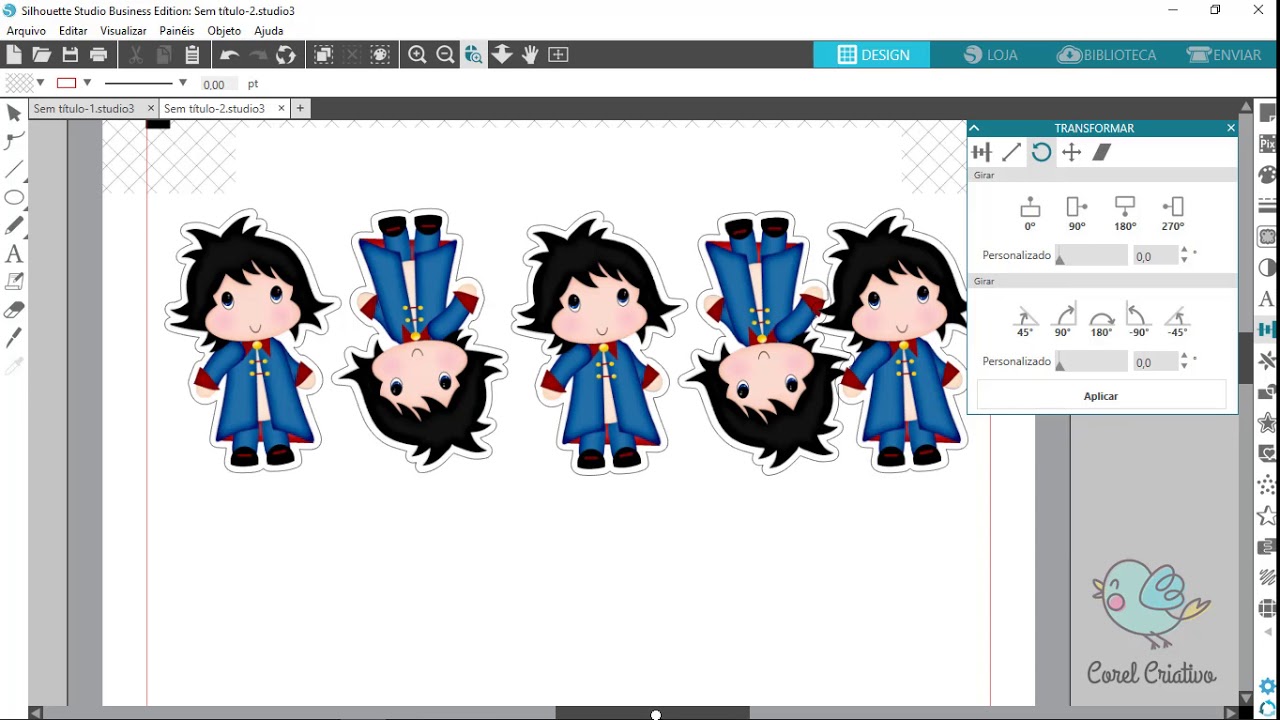Activate the zoom selection tool
The width and height of the screenshot is (1280, 720).
(x=474, y=55)
